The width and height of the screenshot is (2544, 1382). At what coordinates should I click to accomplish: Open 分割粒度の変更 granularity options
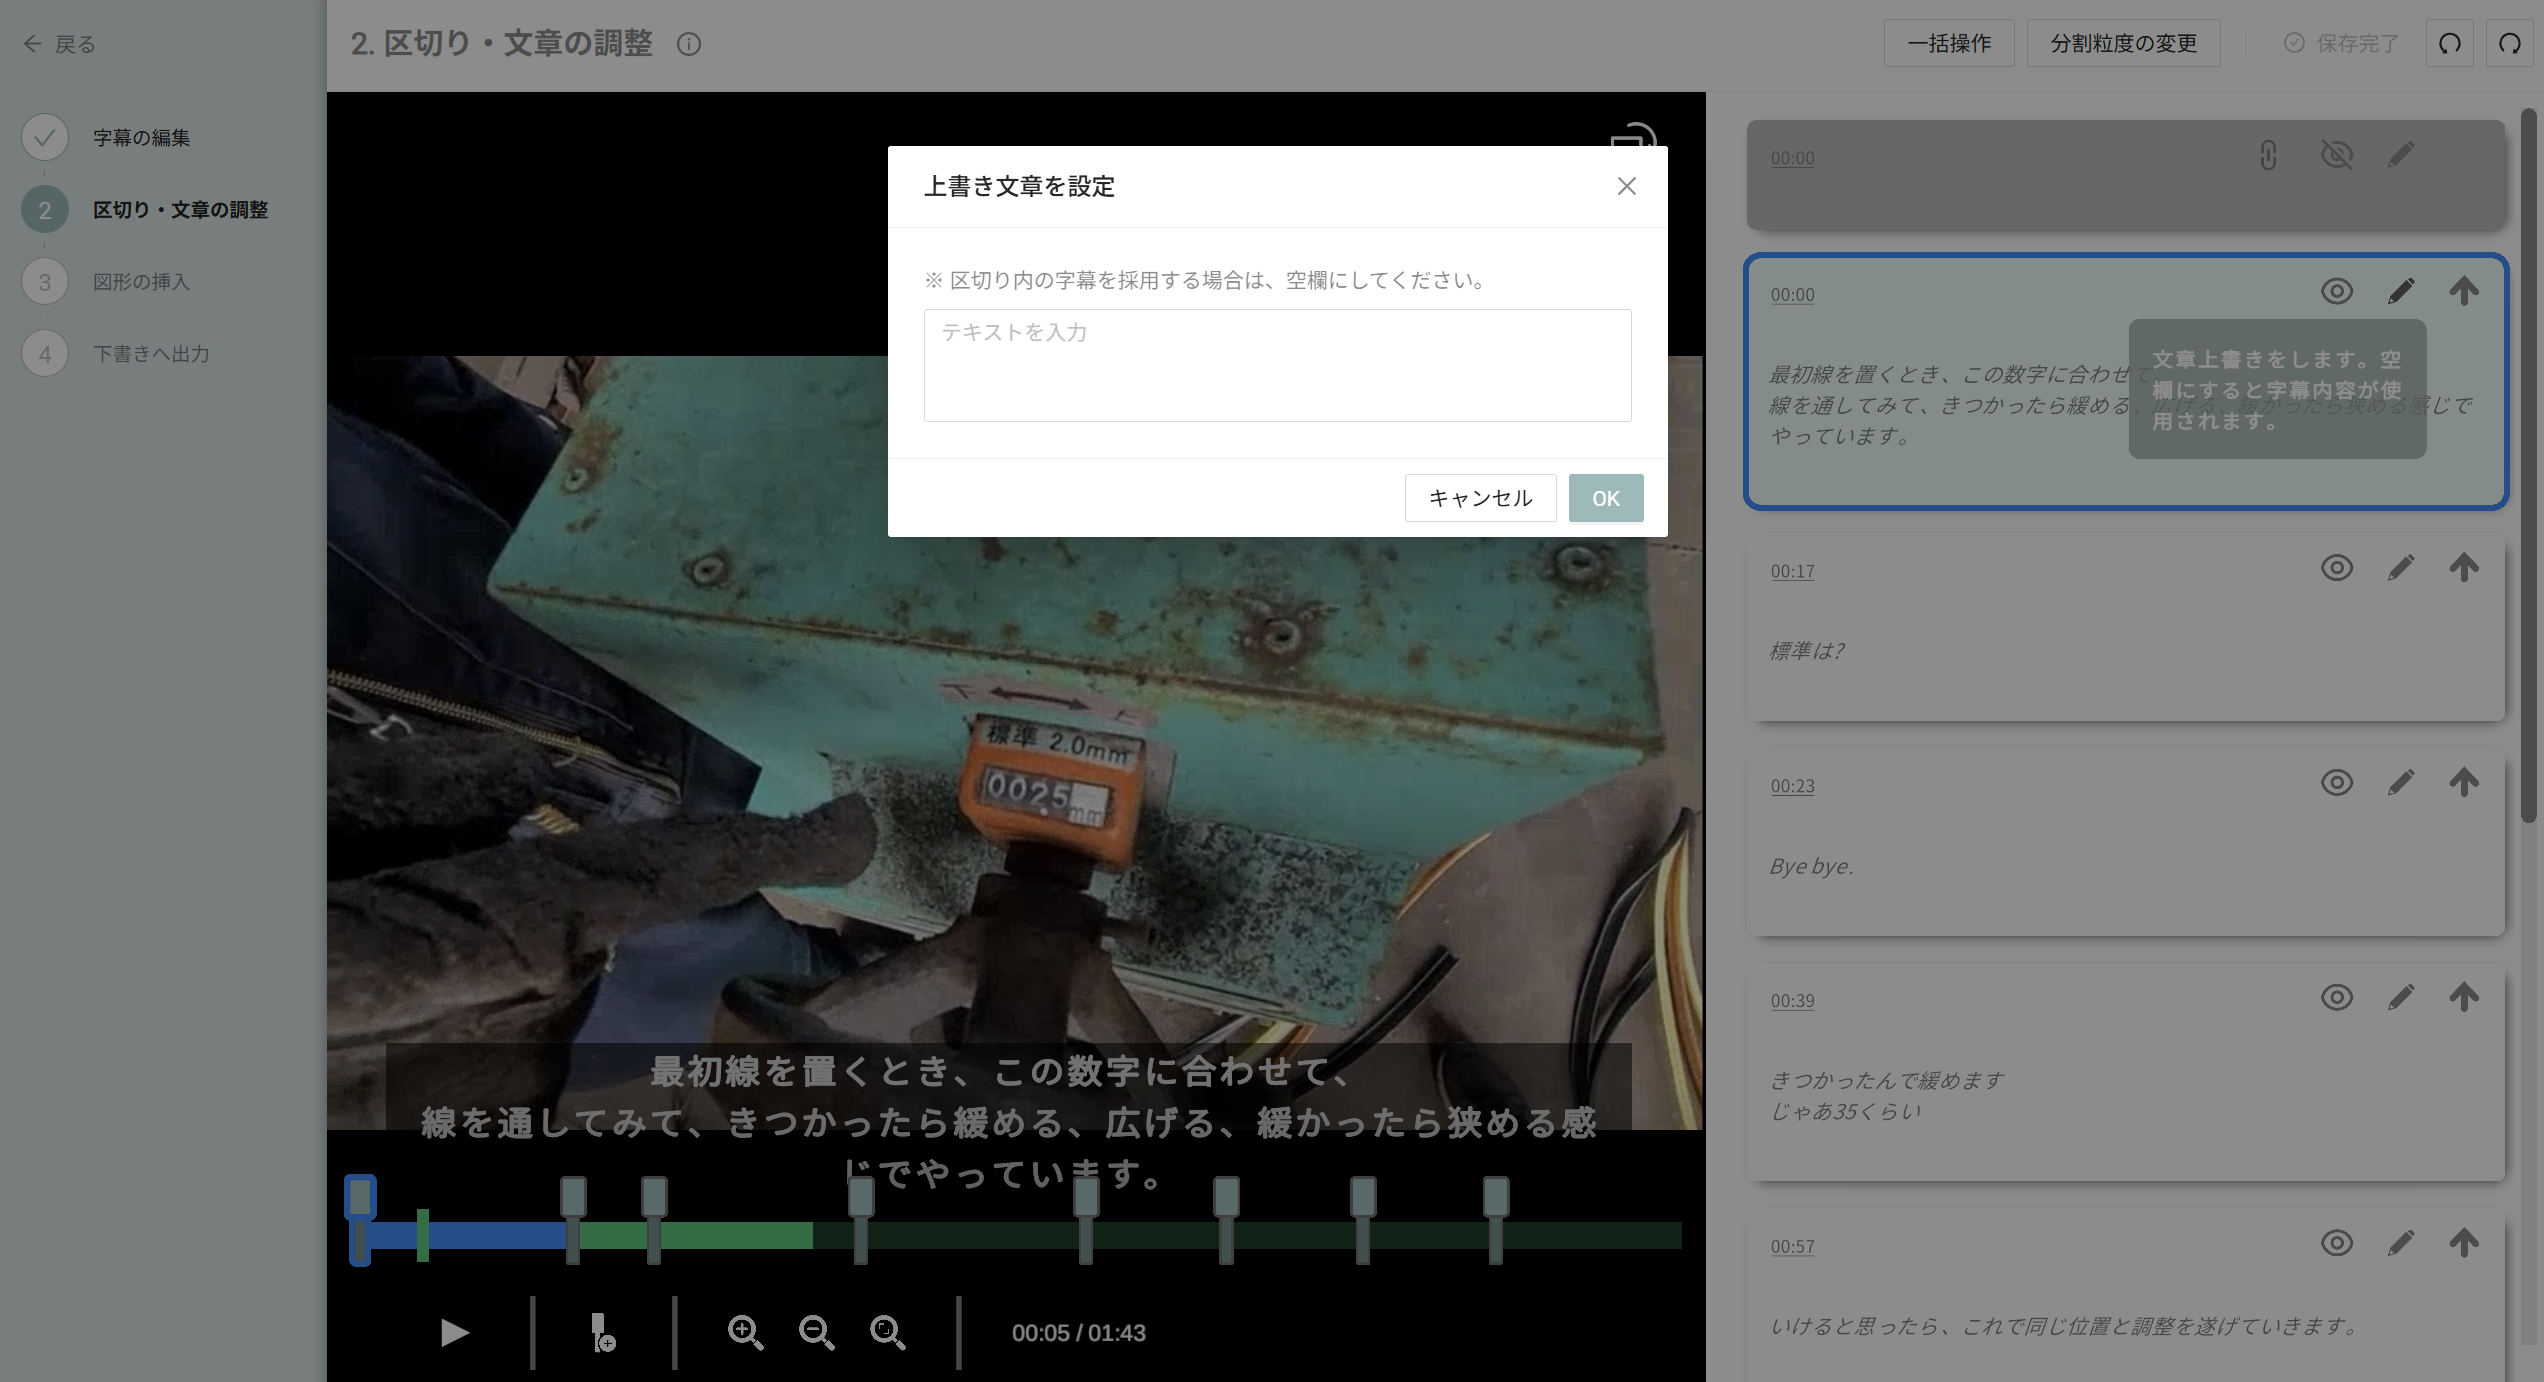click(x=2123, y=43)
